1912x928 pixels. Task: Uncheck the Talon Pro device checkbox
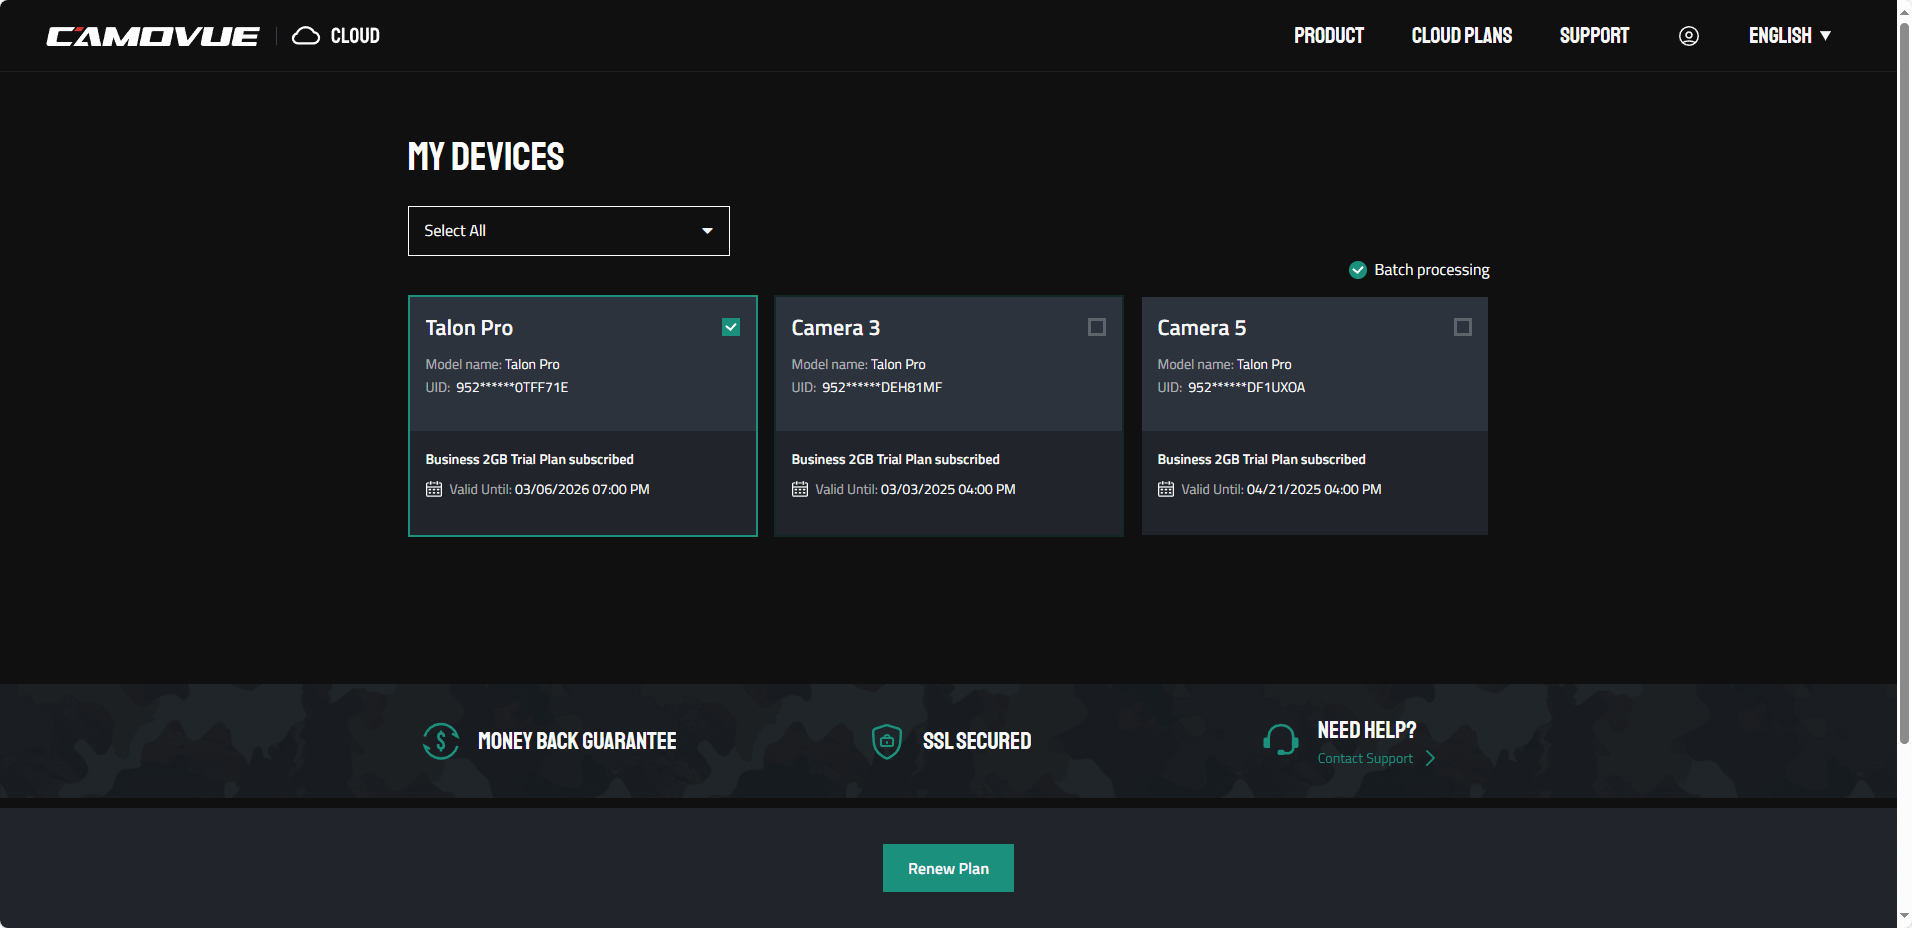731,327
